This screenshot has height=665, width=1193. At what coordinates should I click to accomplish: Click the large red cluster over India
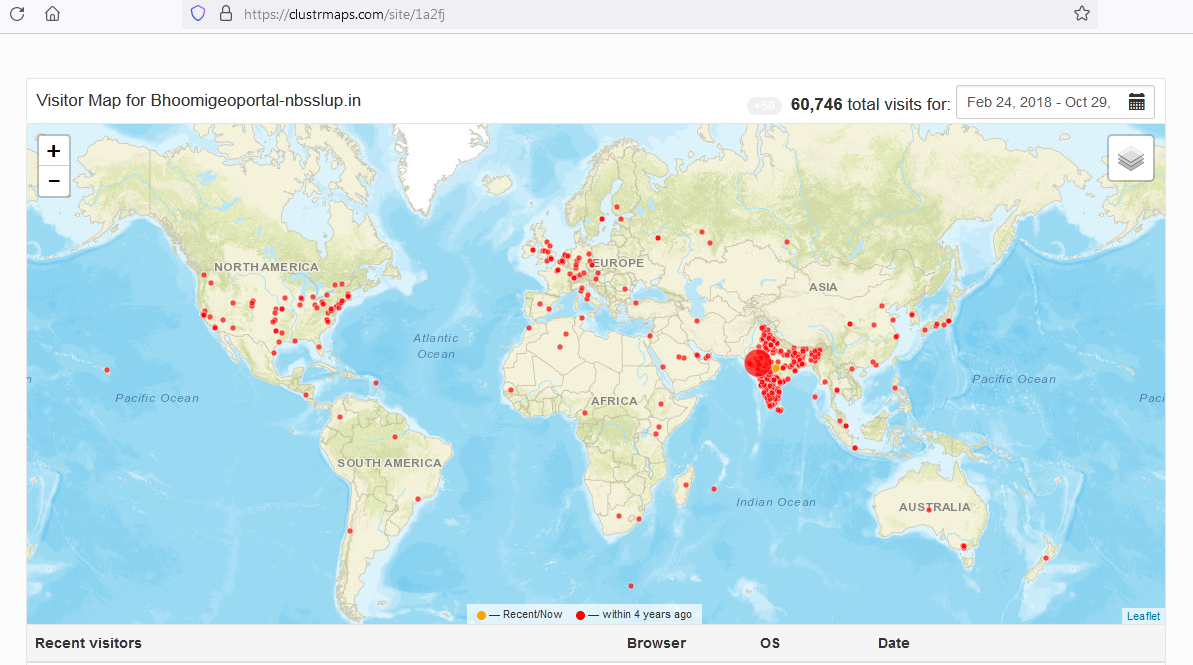pyautogui.click(x=758, y=363)
